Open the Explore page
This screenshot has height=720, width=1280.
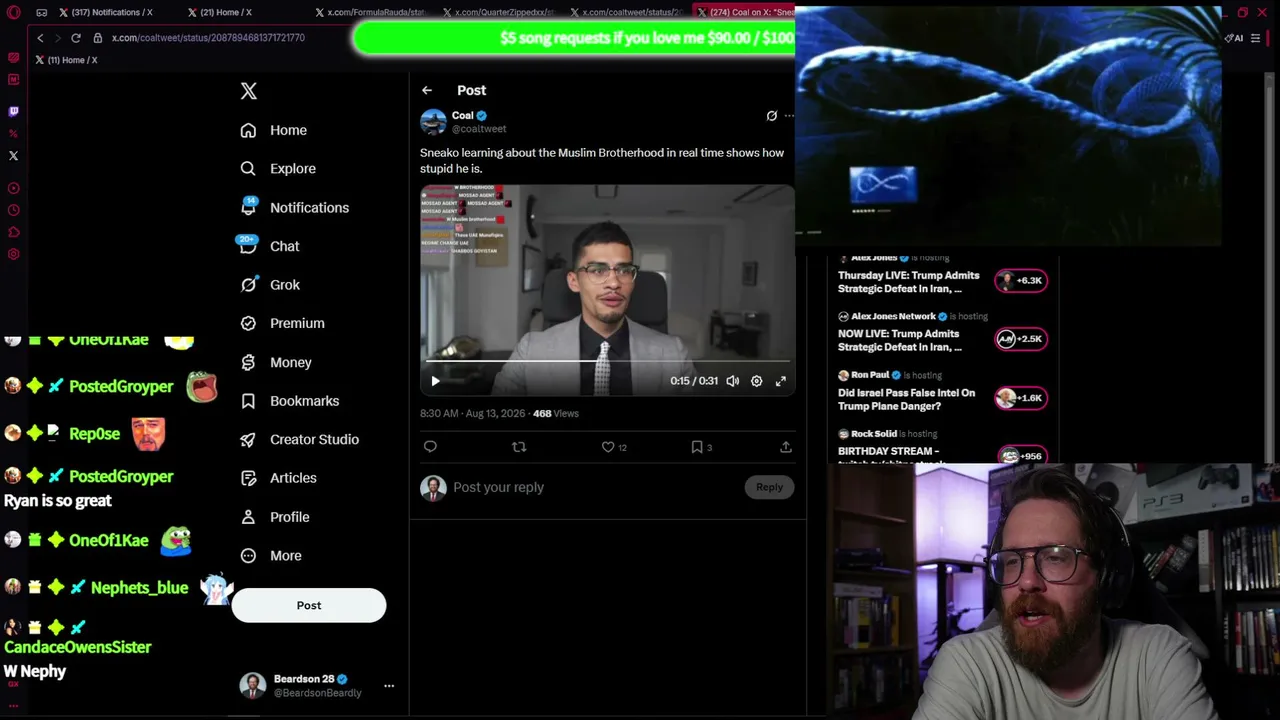278,169
